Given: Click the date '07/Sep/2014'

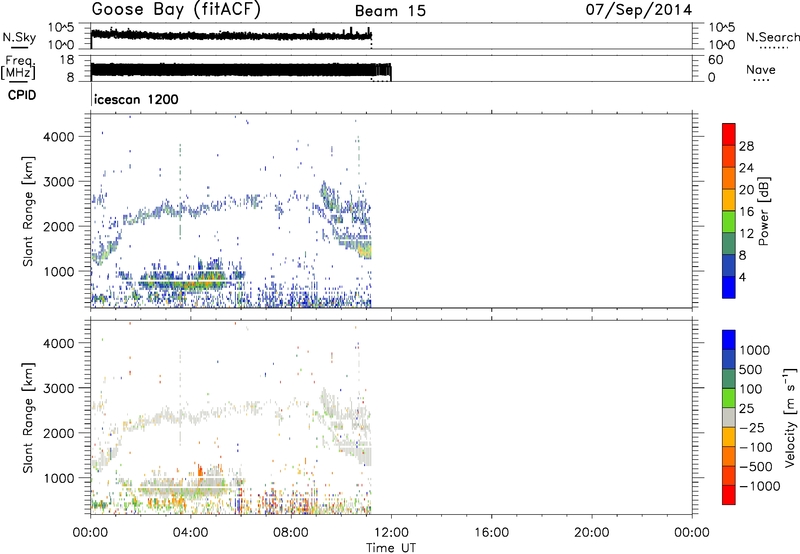Looking at the screenshot, I should point(639,10).
